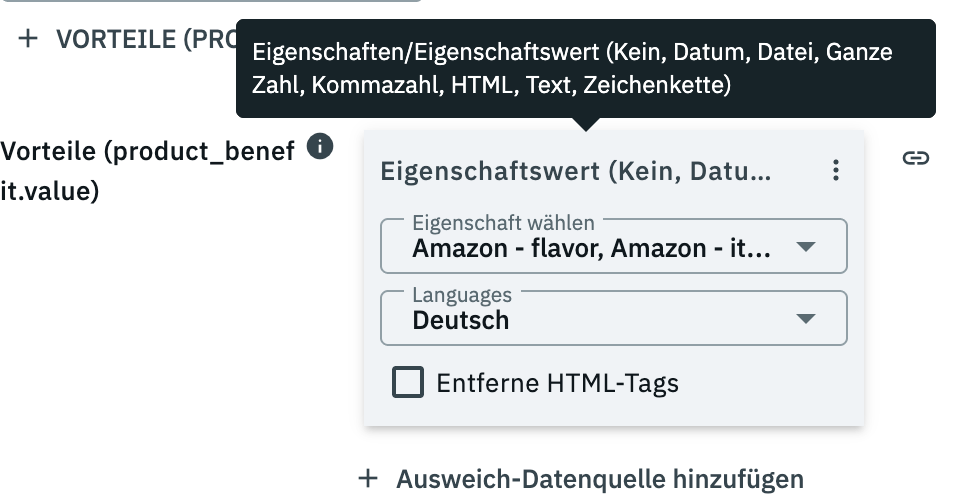Click the Eigenschaftswert card title text
The image size is (956, 504).
point(576,171)
